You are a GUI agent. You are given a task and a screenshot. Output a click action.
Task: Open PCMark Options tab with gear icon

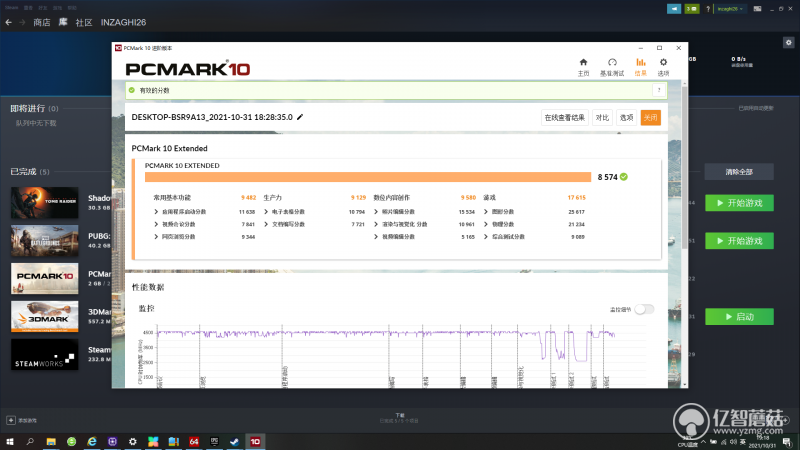(663, 67)
